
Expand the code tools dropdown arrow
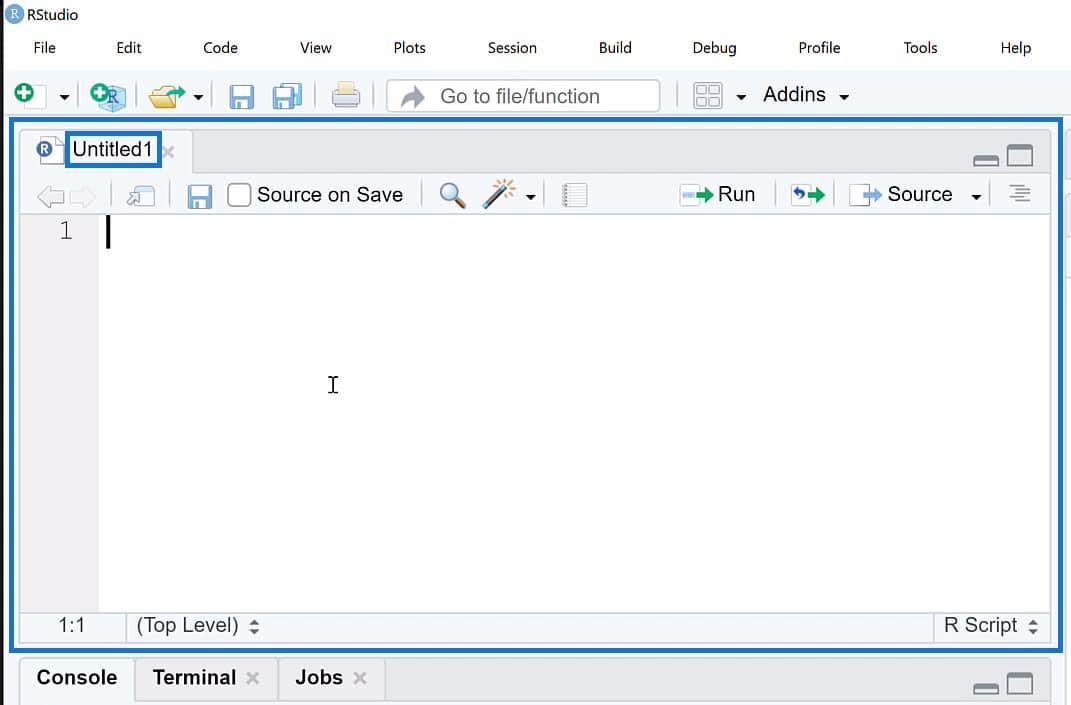pos(531,197)
